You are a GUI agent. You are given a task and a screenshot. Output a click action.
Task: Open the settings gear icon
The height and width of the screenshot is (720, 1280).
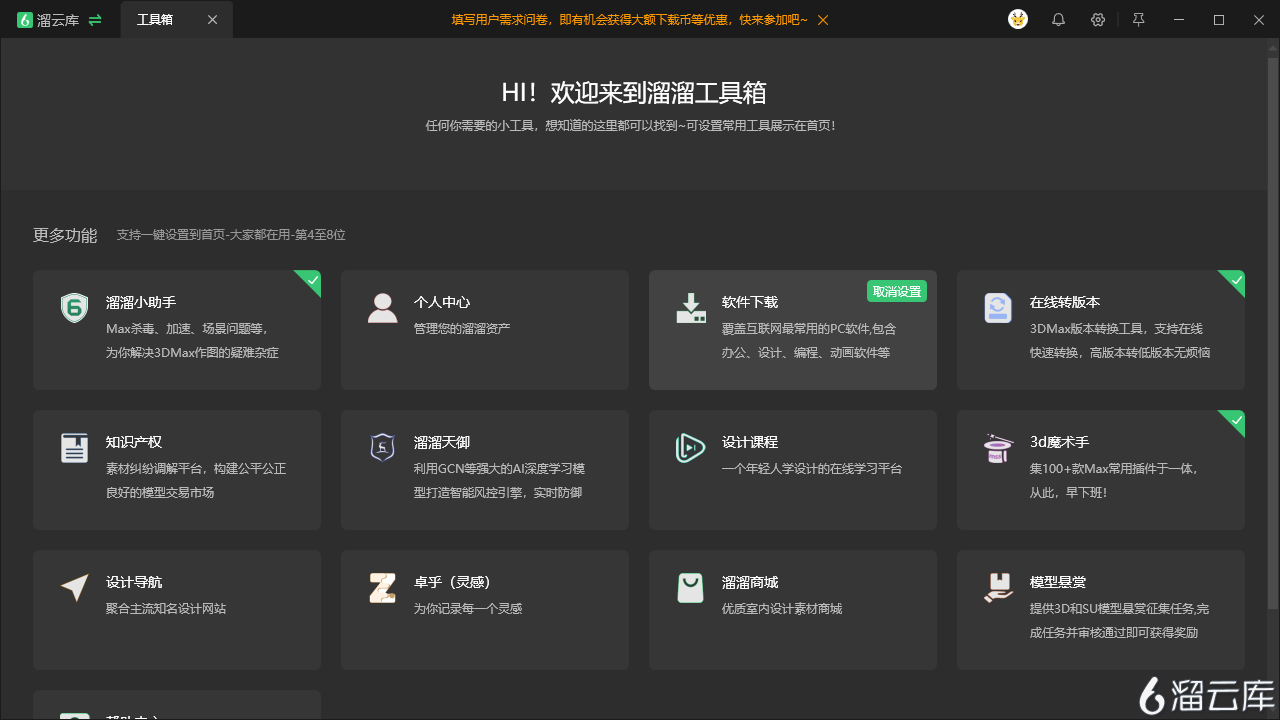tap(1098, 19)
